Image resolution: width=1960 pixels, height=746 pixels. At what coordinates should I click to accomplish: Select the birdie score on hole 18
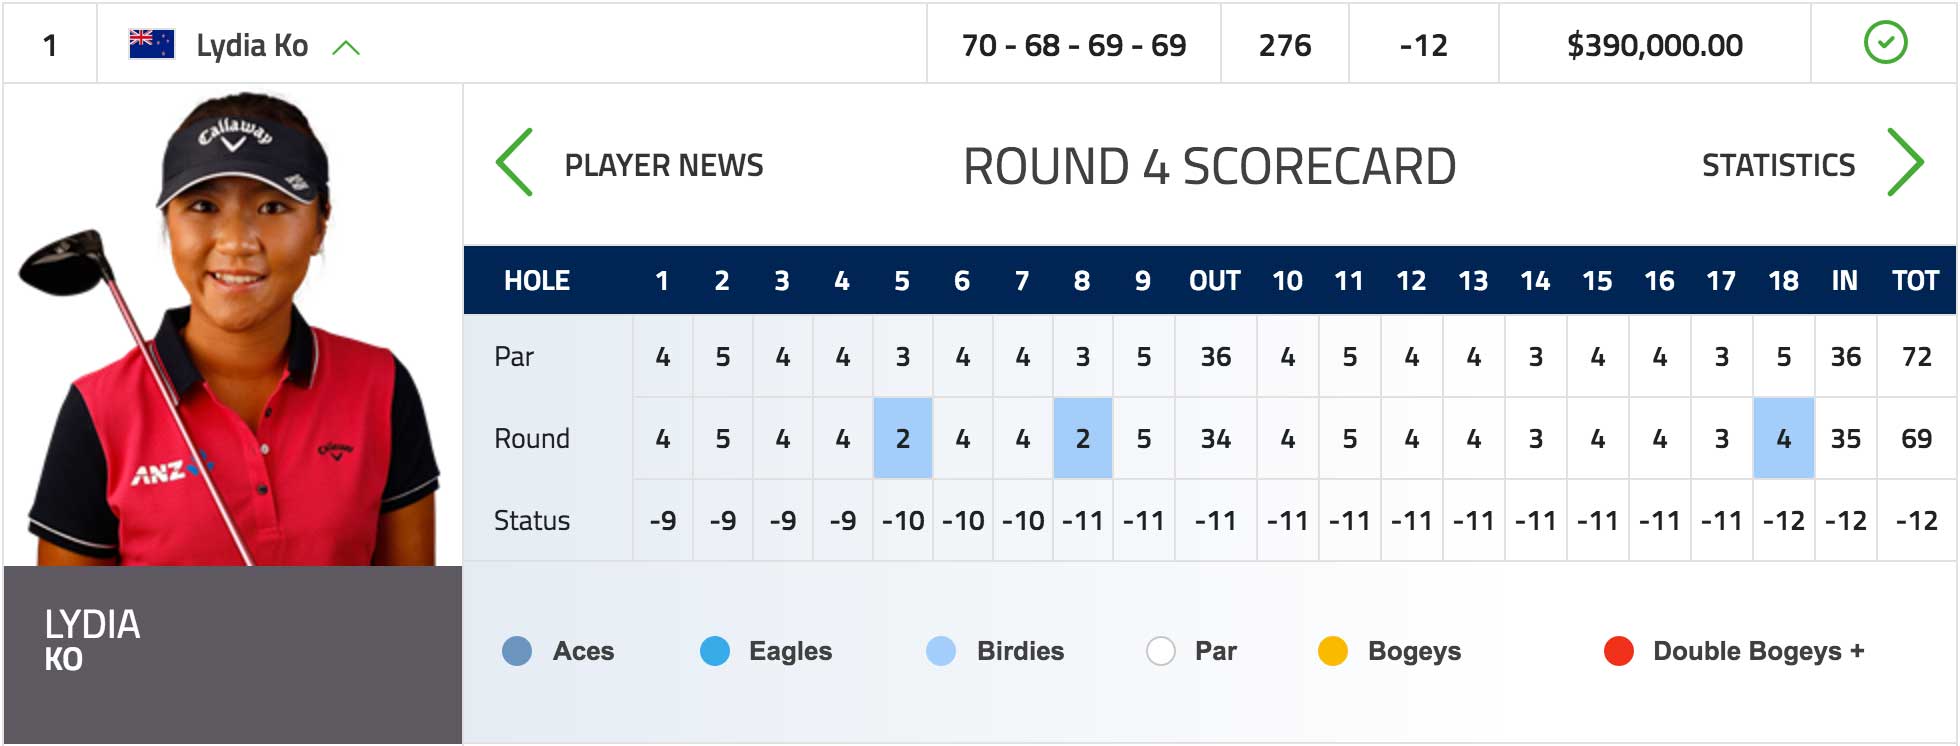pyautogui.click(x=1784, y=438)
